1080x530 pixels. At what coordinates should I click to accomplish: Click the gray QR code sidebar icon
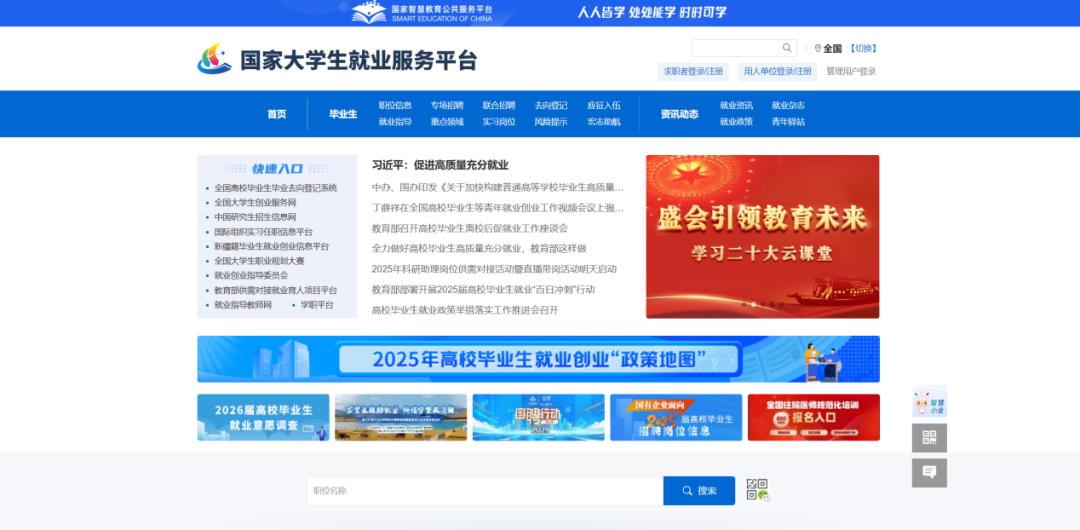coord(929,438)
